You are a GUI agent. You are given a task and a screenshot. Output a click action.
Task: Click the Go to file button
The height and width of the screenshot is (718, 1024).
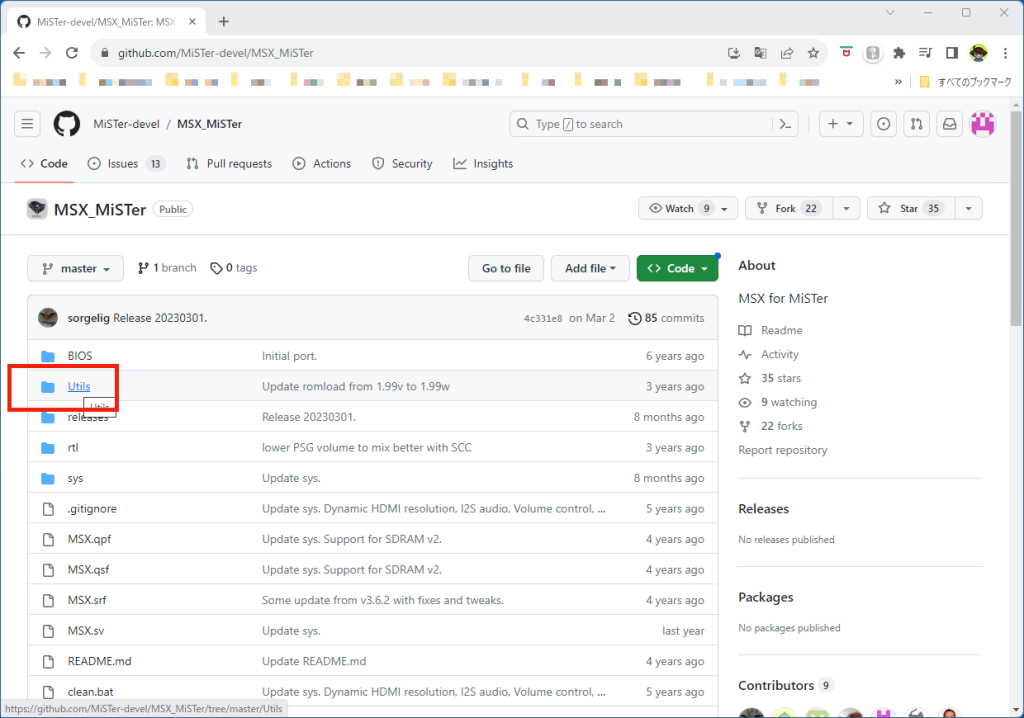[x=506, y=268]
